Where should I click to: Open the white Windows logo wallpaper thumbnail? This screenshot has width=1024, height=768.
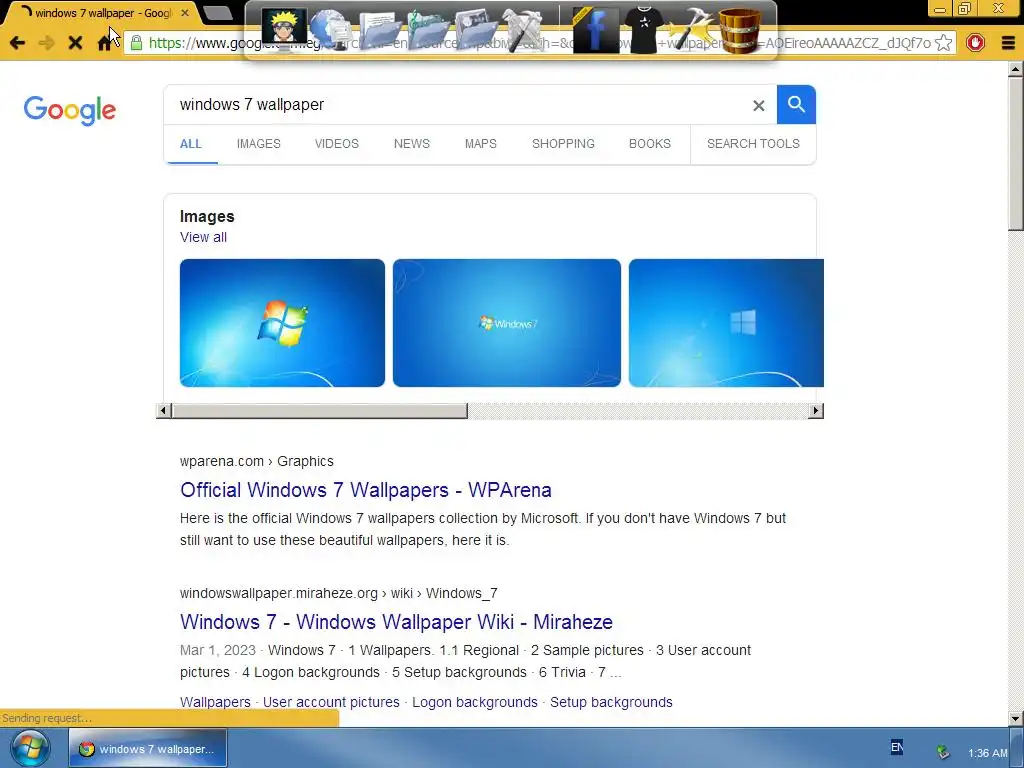pos(726,323)
